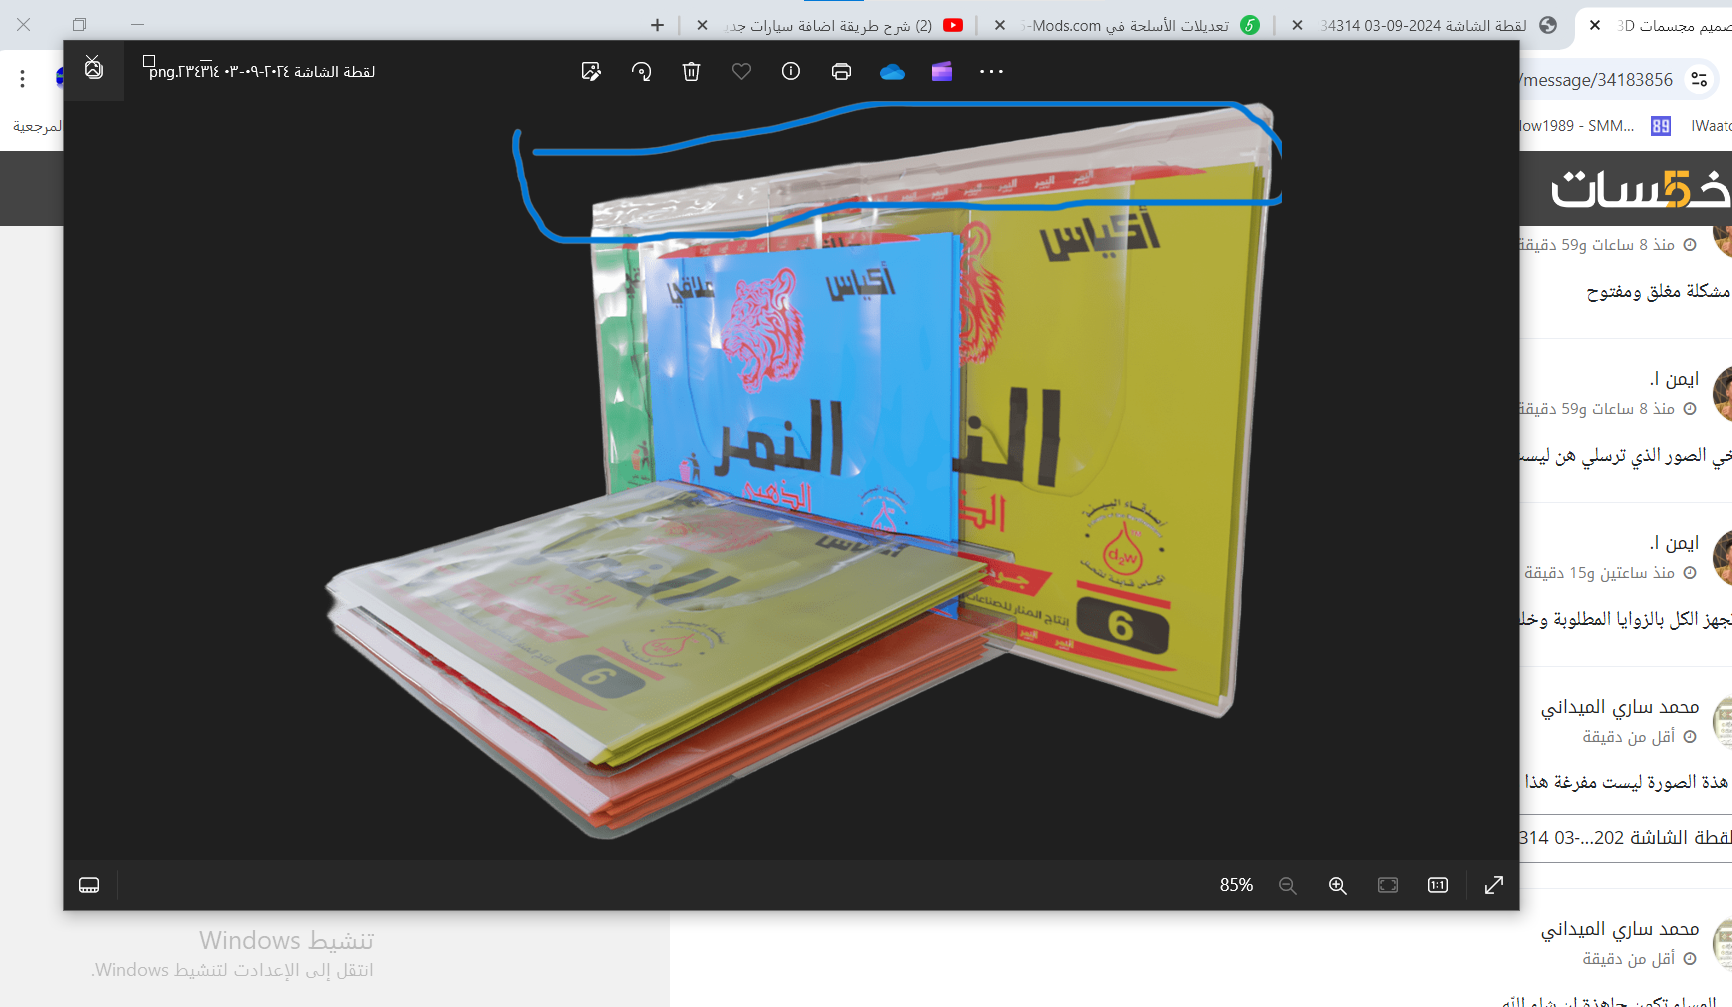
Task: Open Clipchamp video editor icon in Photos toolbar
Action: click(x=942, y=71)
